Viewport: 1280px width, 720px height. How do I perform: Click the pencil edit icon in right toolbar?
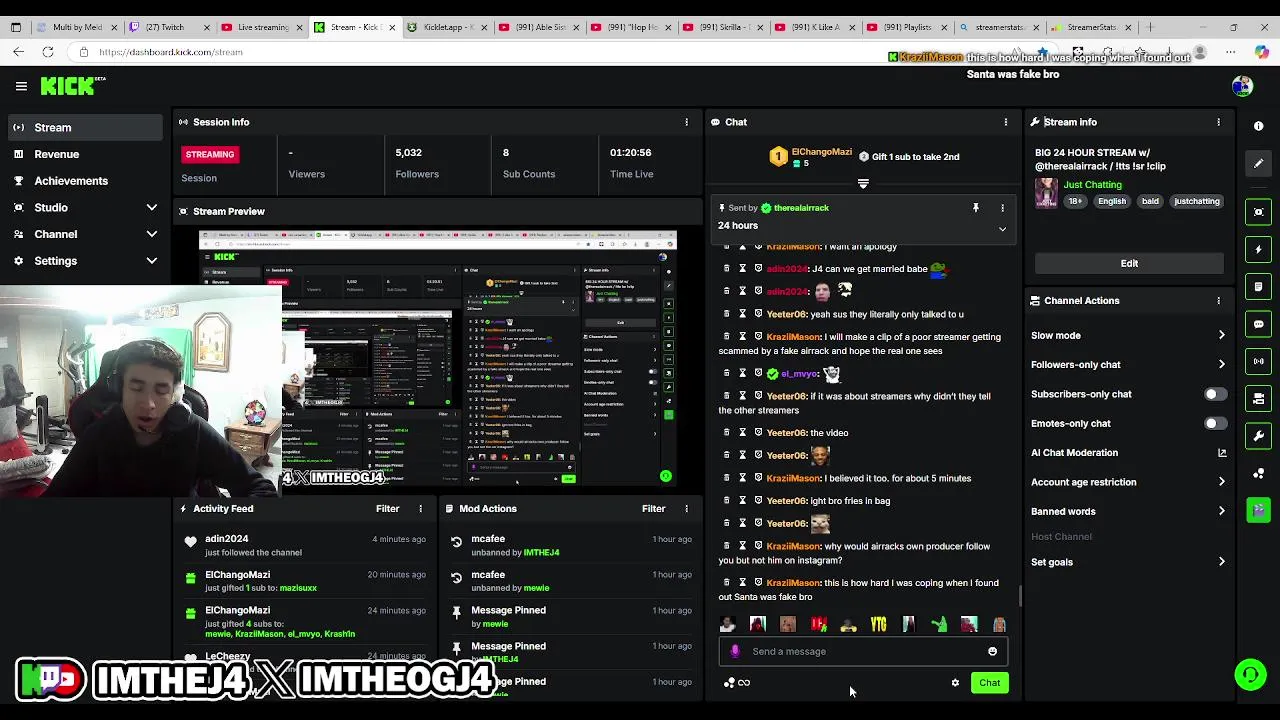1258,163
